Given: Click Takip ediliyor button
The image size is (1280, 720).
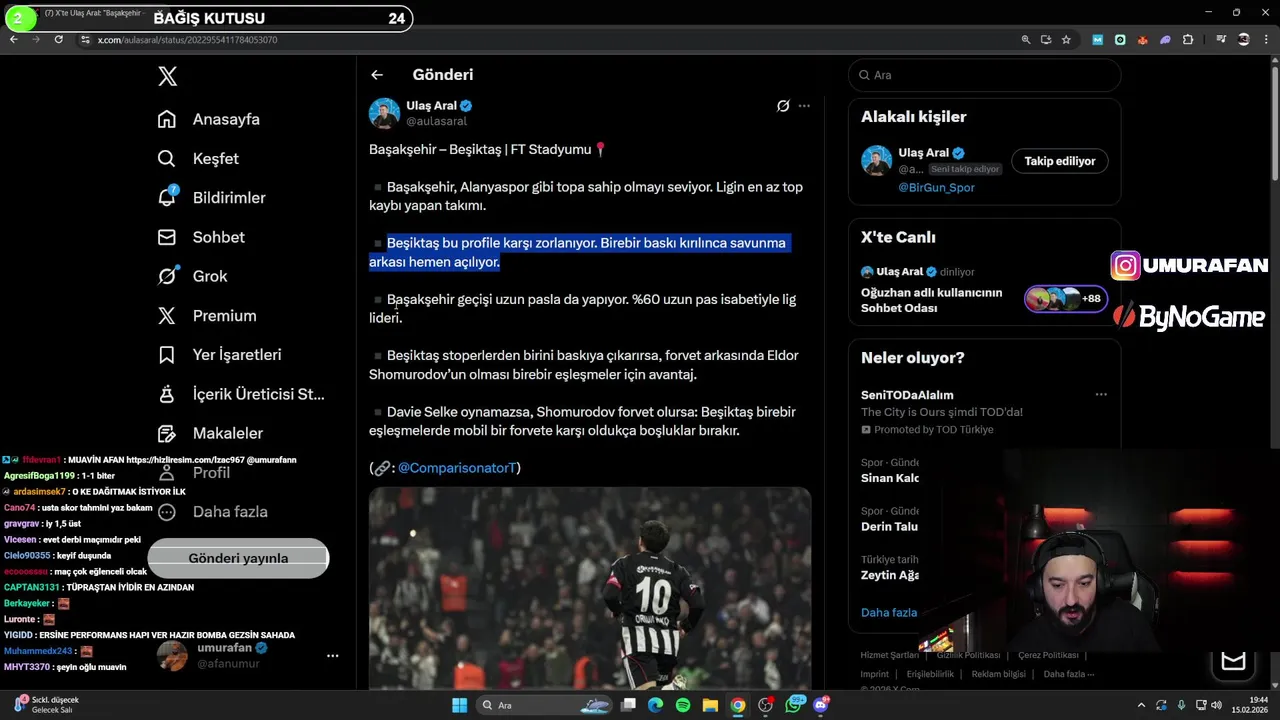Looking at the screenshot, I should pos(1059,161).
